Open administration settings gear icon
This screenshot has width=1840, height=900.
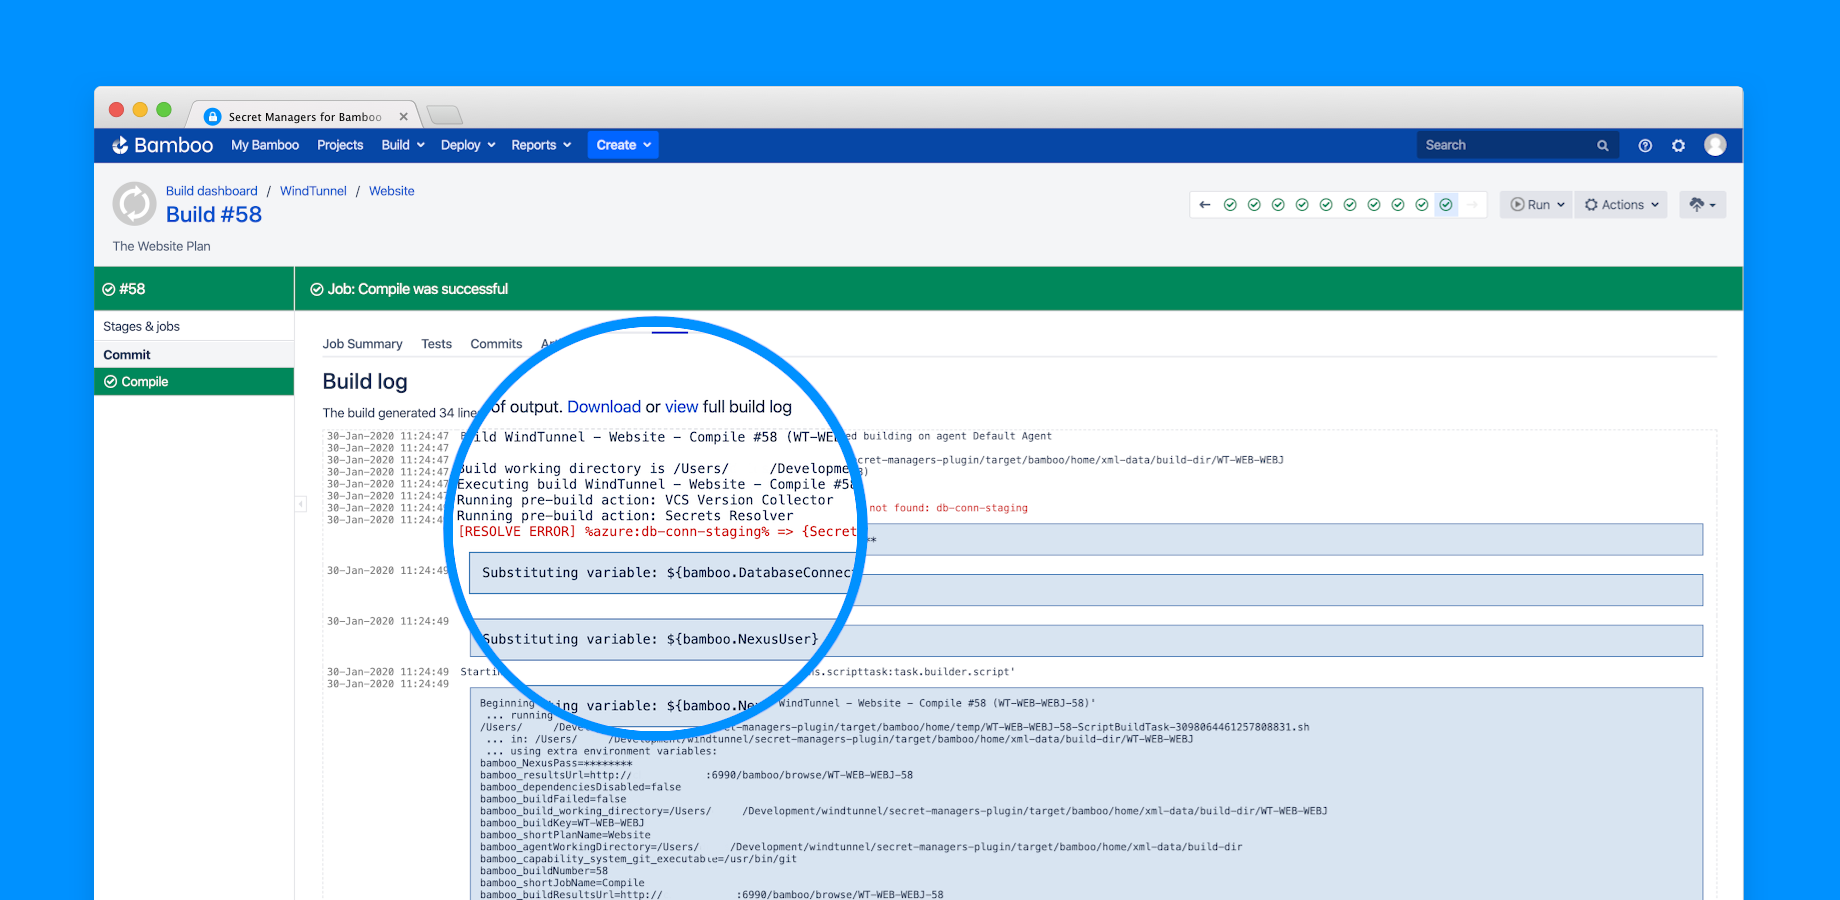coord(1679,145)
